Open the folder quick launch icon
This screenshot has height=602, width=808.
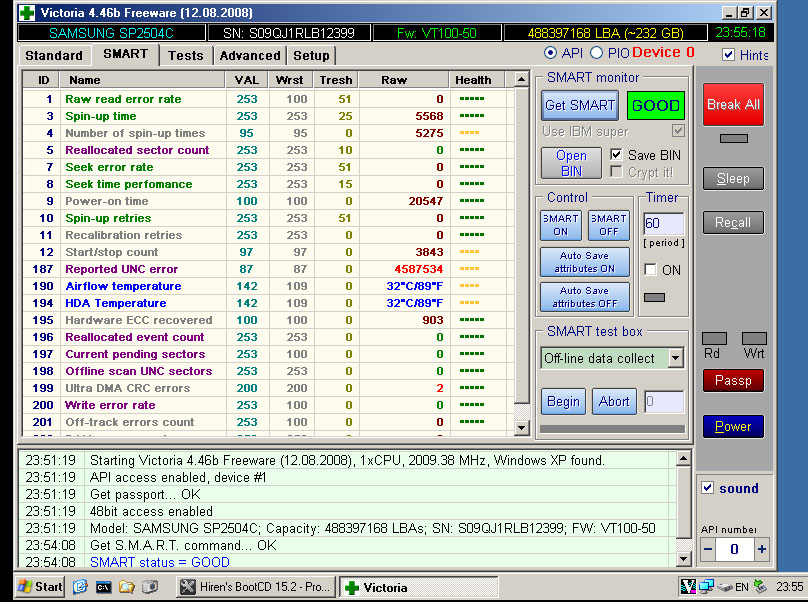point(127,587)
